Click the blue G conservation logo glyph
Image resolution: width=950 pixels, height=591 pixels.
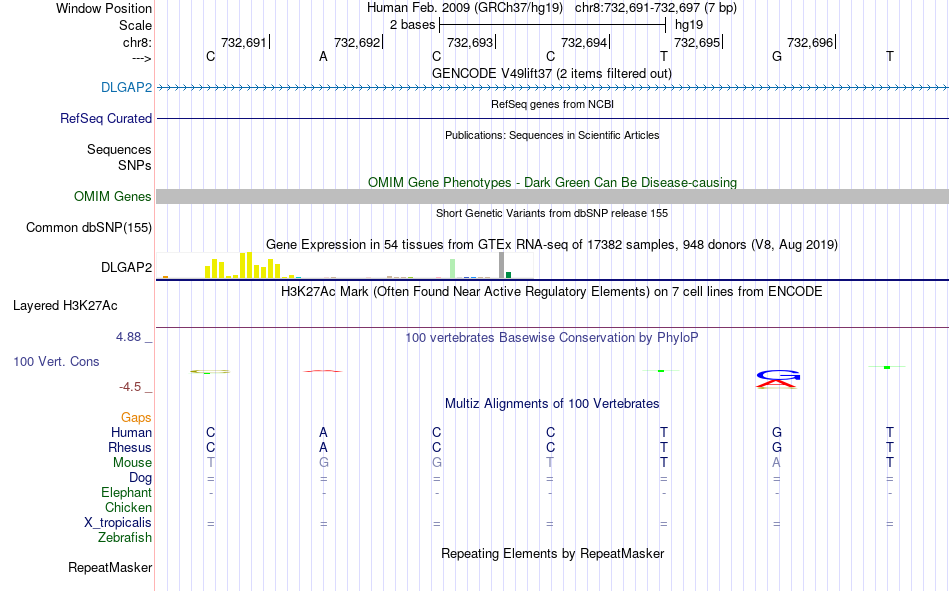click(x=778, y=375)
